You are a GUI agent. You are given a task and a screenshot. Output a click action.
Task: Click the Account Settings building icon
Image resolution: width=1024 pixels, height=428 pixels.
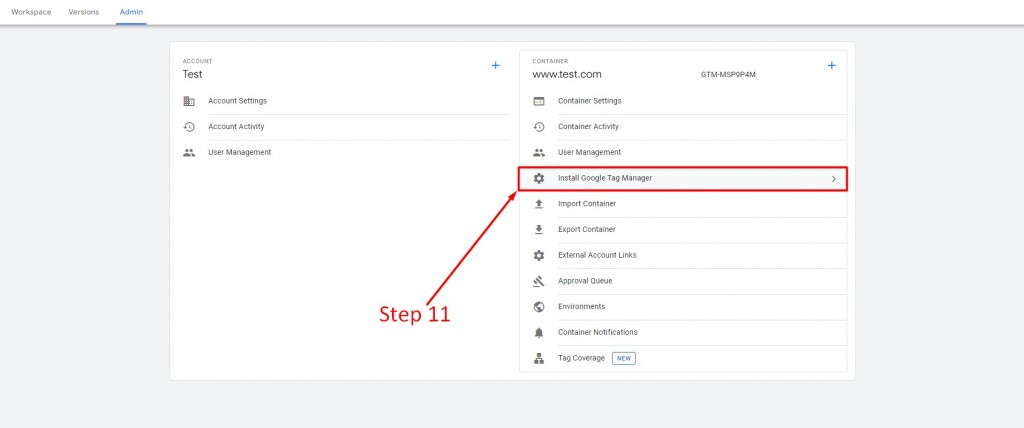tap(189, 101)
